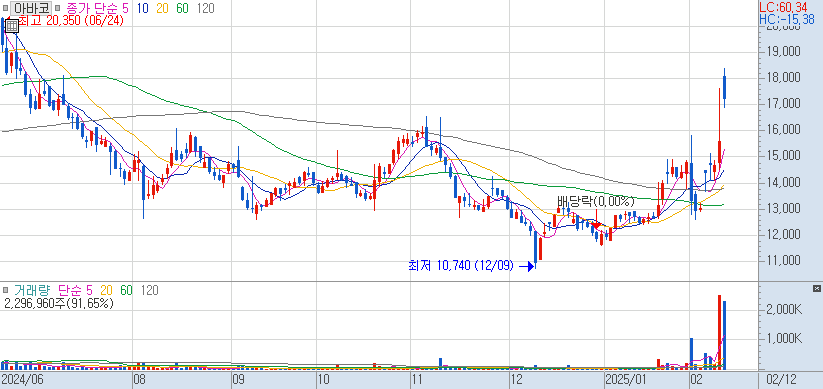Viewport: 823px width, 389px height.
Task: Click the 14,000 price axis label
Action: pyautogui.click(x=783, y=183)
